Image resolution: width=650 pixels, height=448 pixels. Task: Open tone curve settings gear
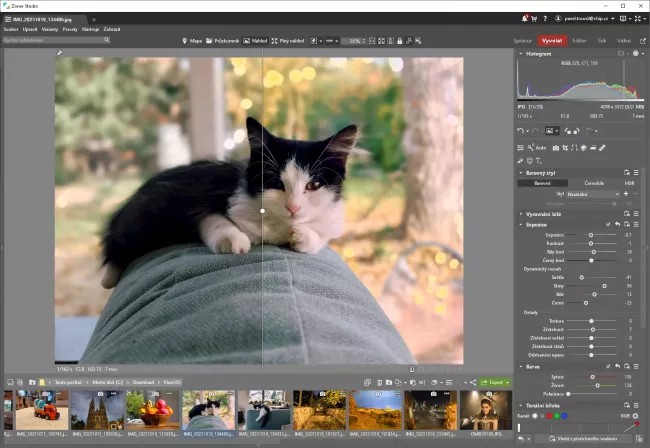click(636, 414)
